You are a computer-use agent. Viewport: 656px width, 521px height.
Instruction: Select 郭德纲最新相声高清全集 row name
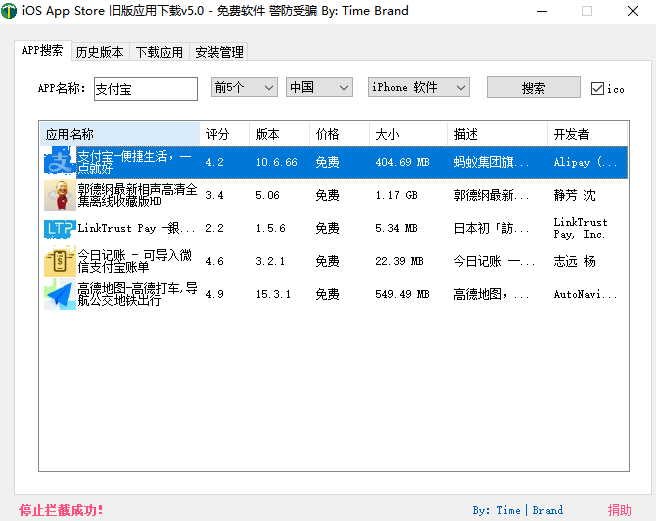coord(137,195)
